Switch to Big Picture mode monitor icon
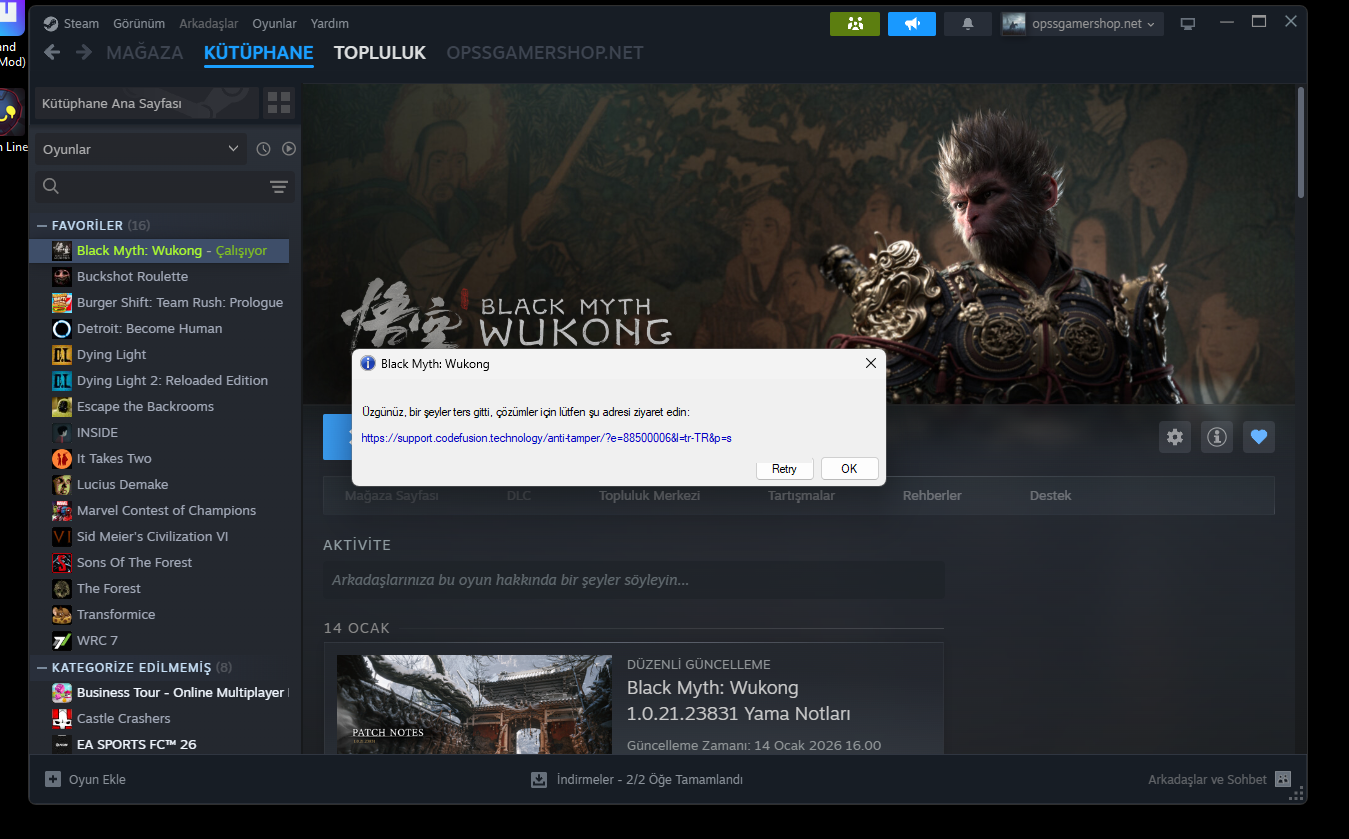Viewport: 1349px width, 839px height. pyautogui.click(x=1188, y=24)
